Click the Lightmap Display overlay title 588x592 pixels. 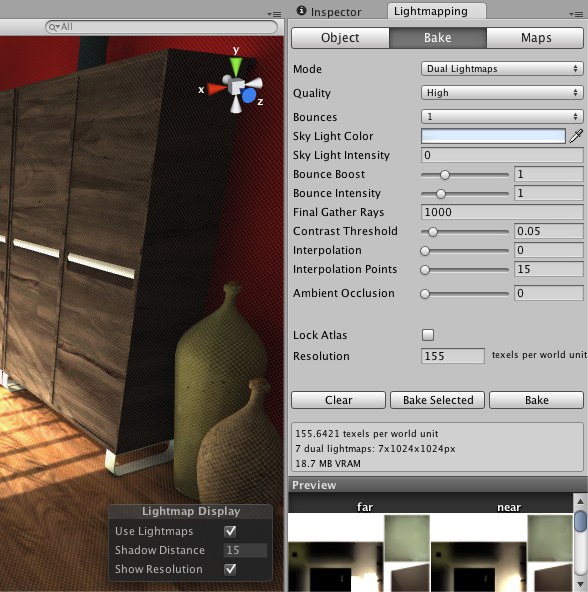pyautogui.click(x=191, y=511)
